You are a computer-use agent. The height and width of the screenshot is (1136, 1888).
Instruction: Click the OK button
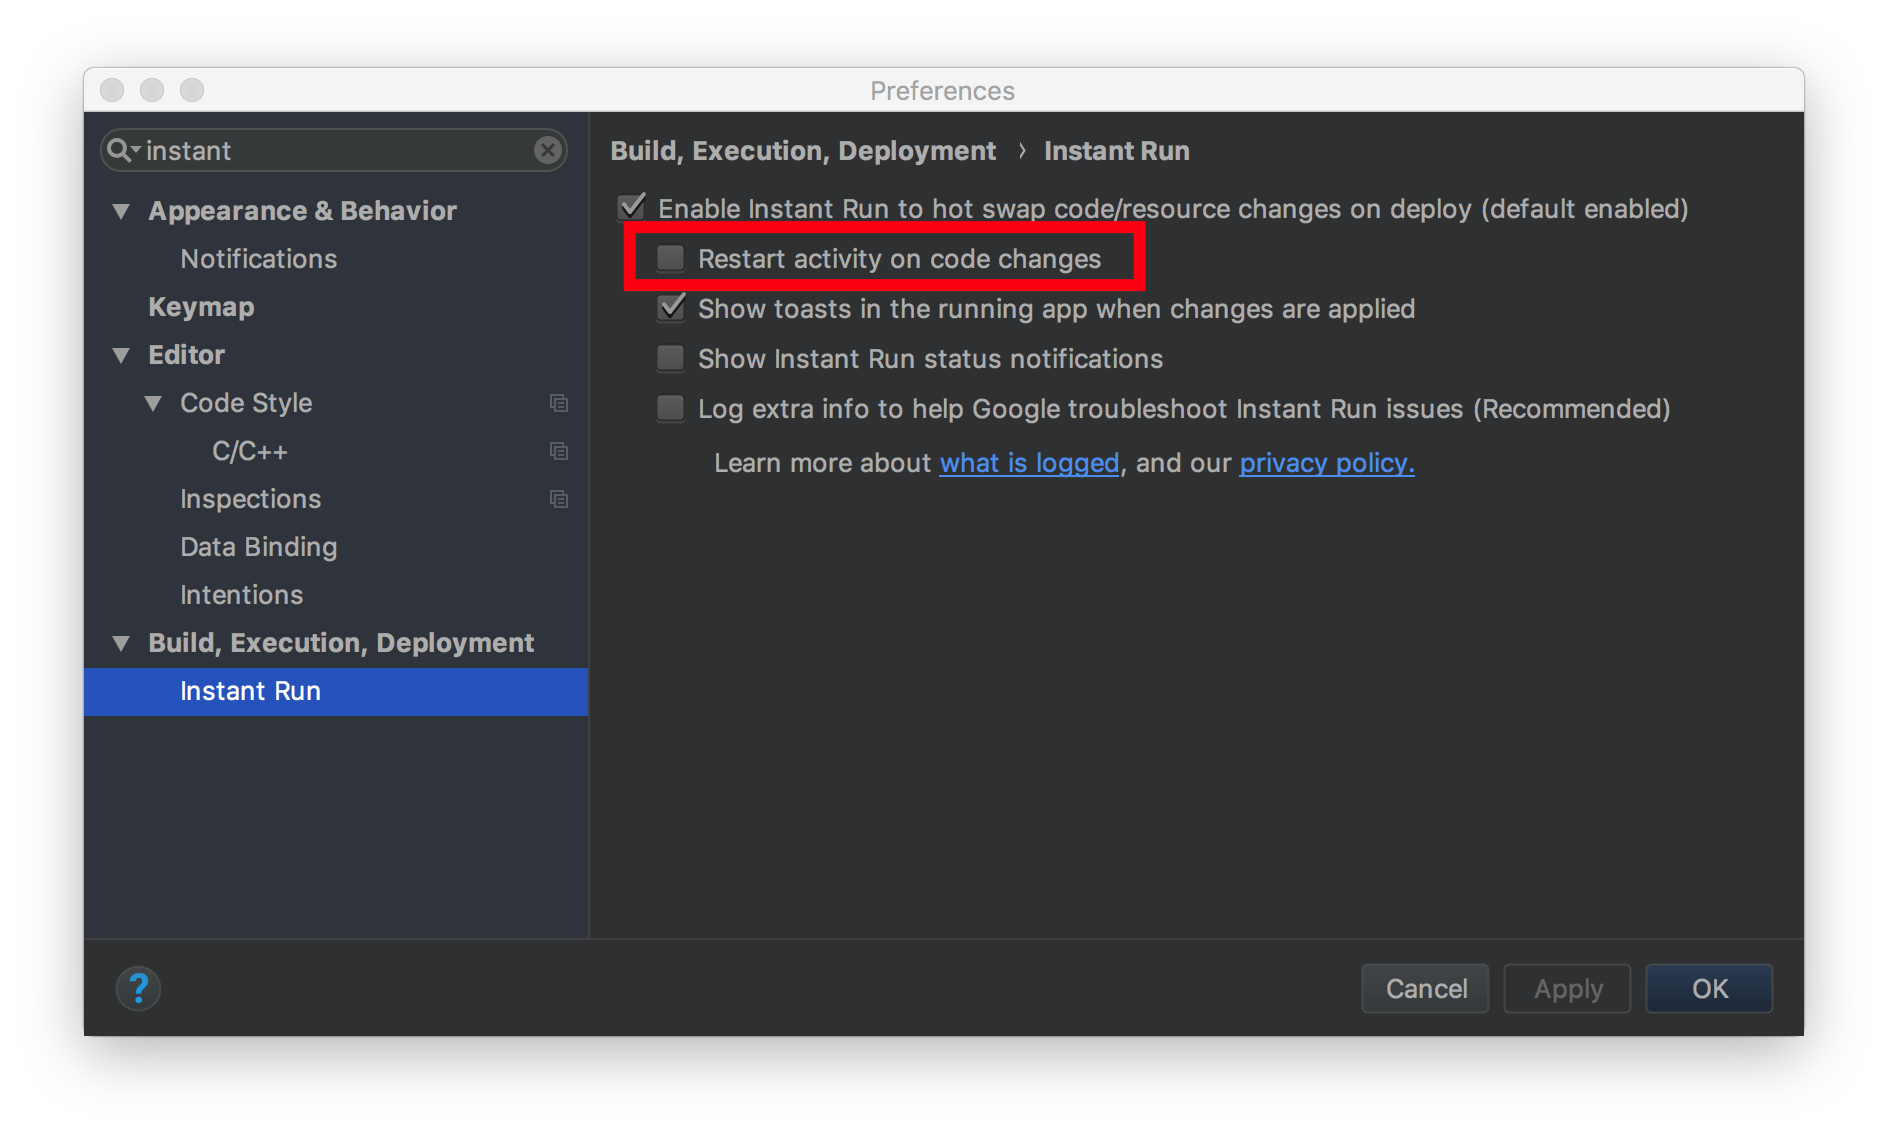point(1709,988)
